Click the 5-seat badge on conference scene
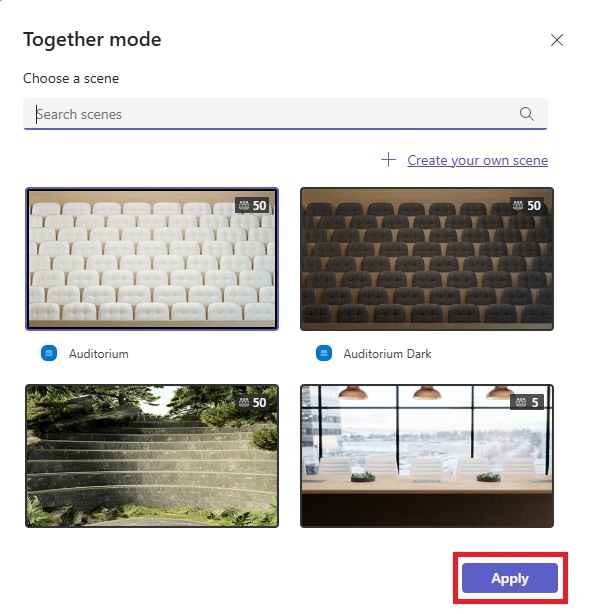 click(527, 402)
